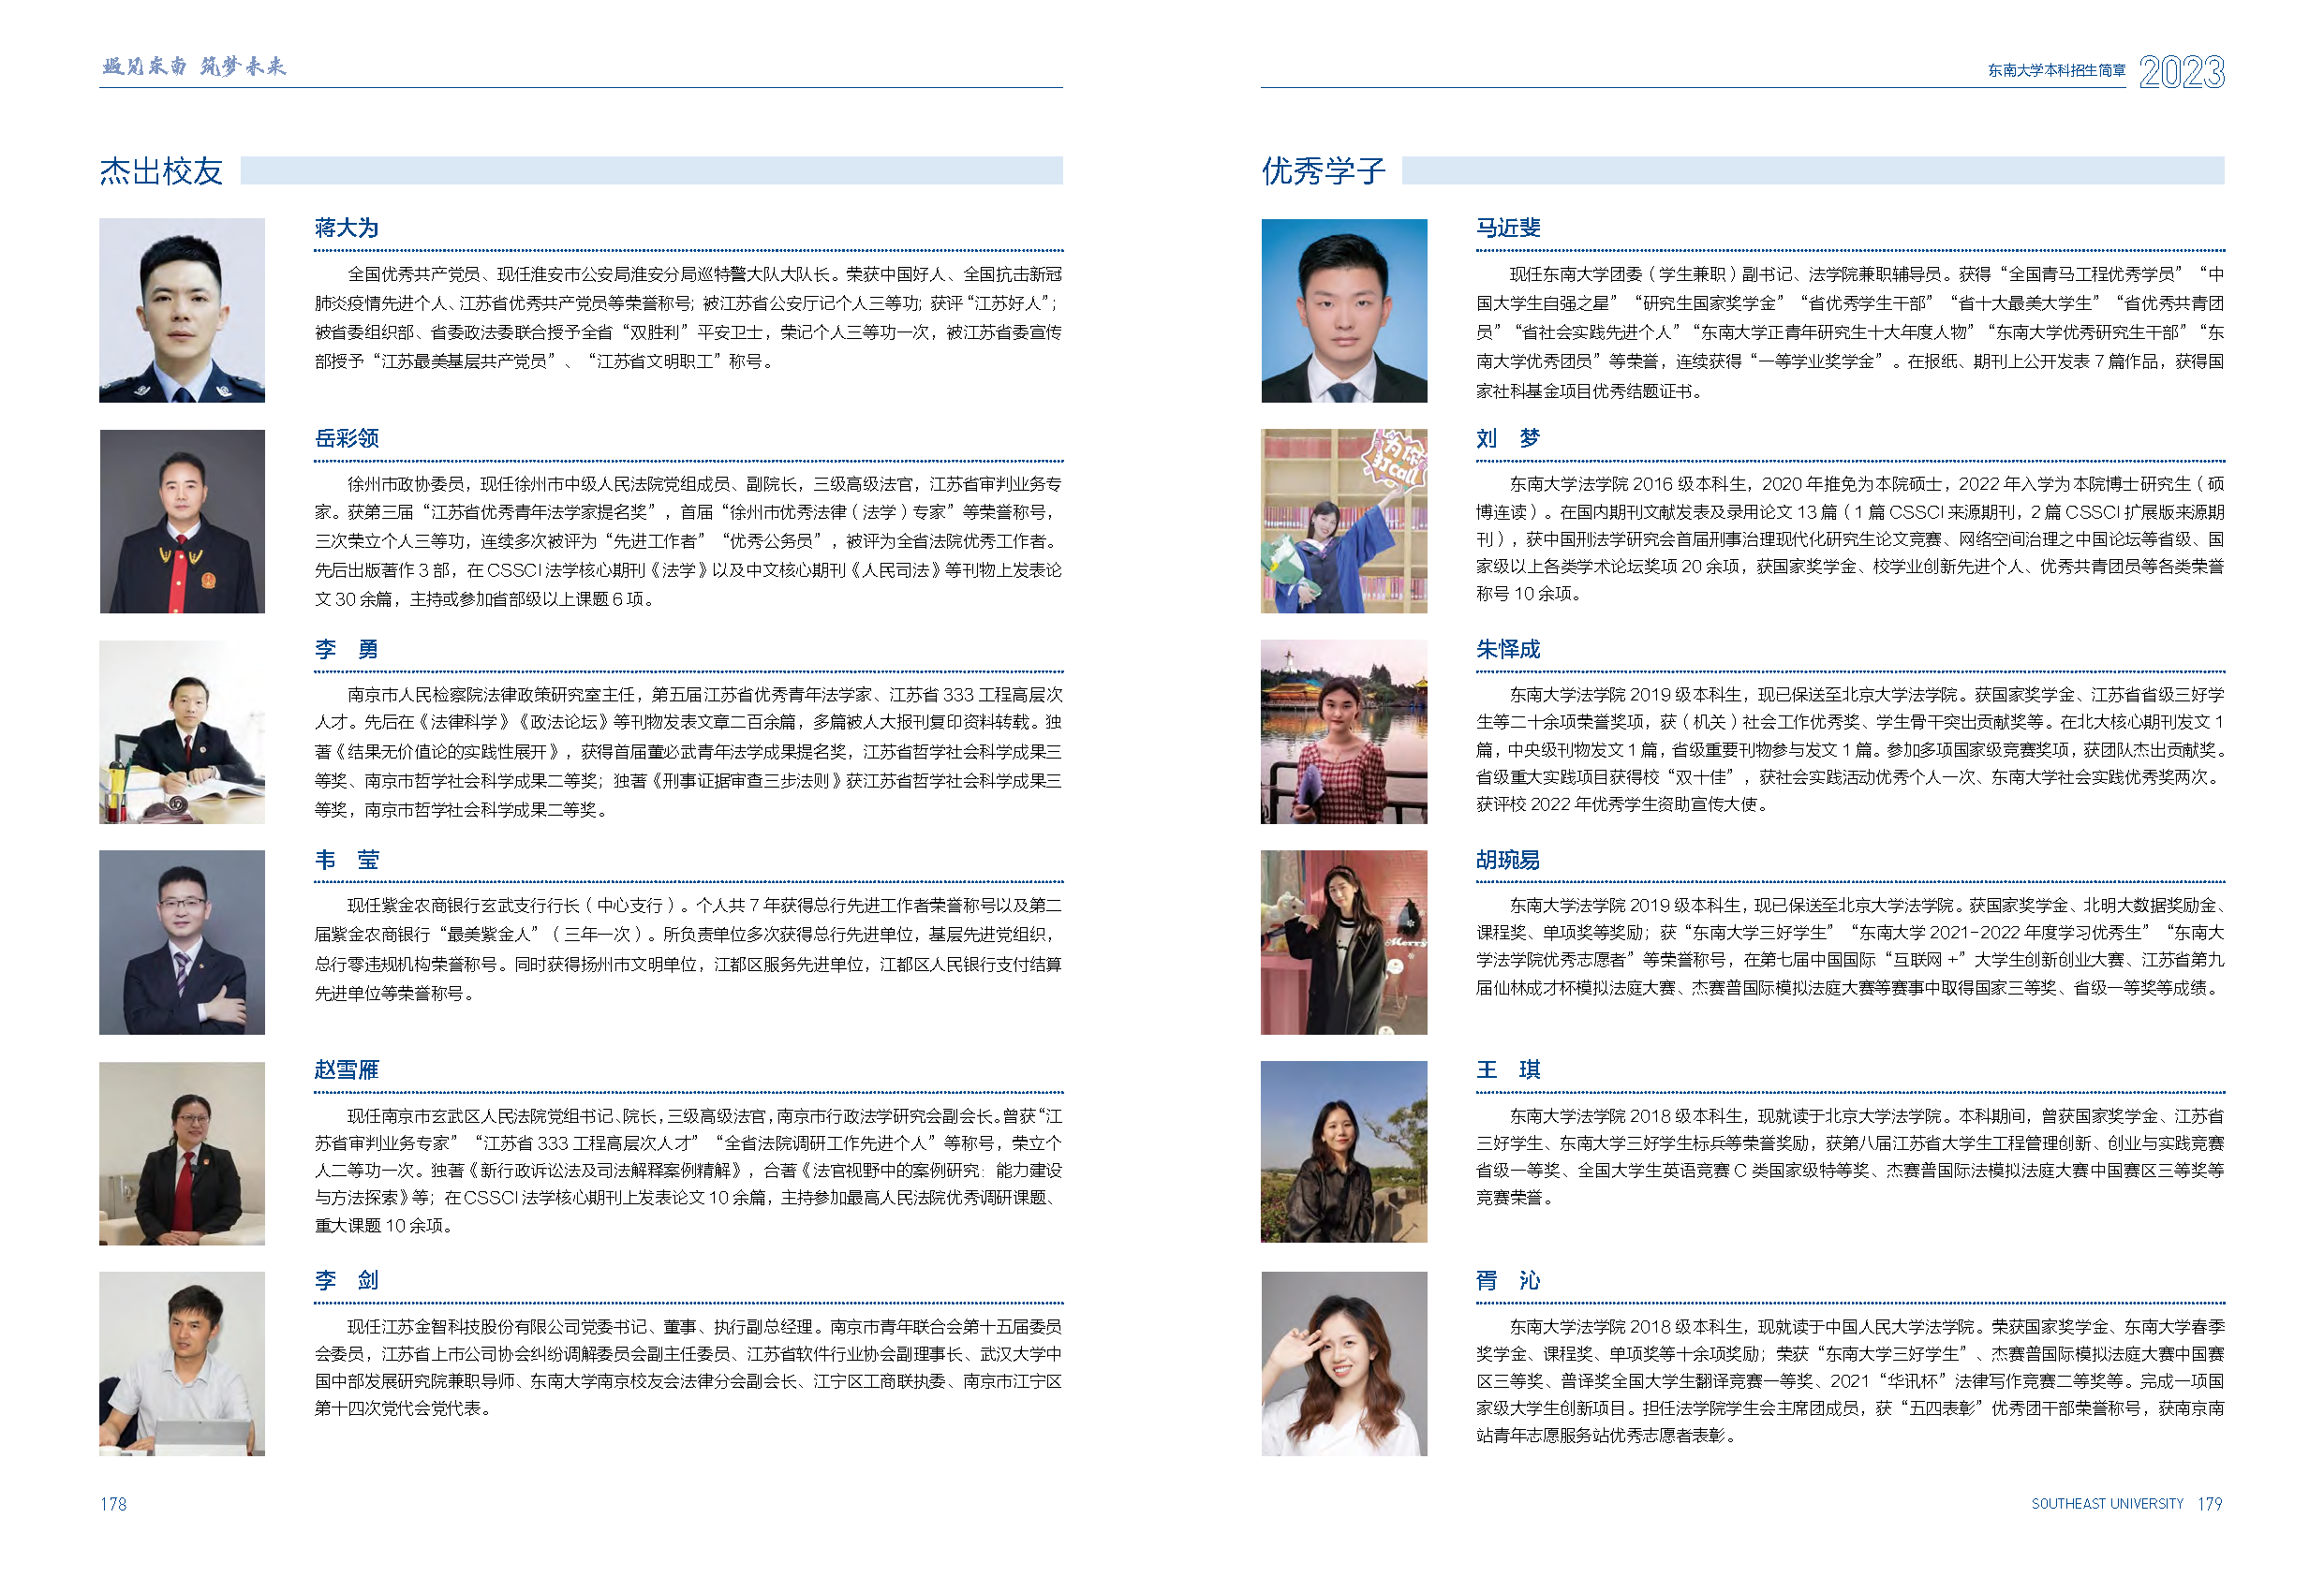Image resolution: width=2324 pixels, height=1577 pixels.
Task: Click the portrait photo of 蒋大为
Action: pos(181,310)
